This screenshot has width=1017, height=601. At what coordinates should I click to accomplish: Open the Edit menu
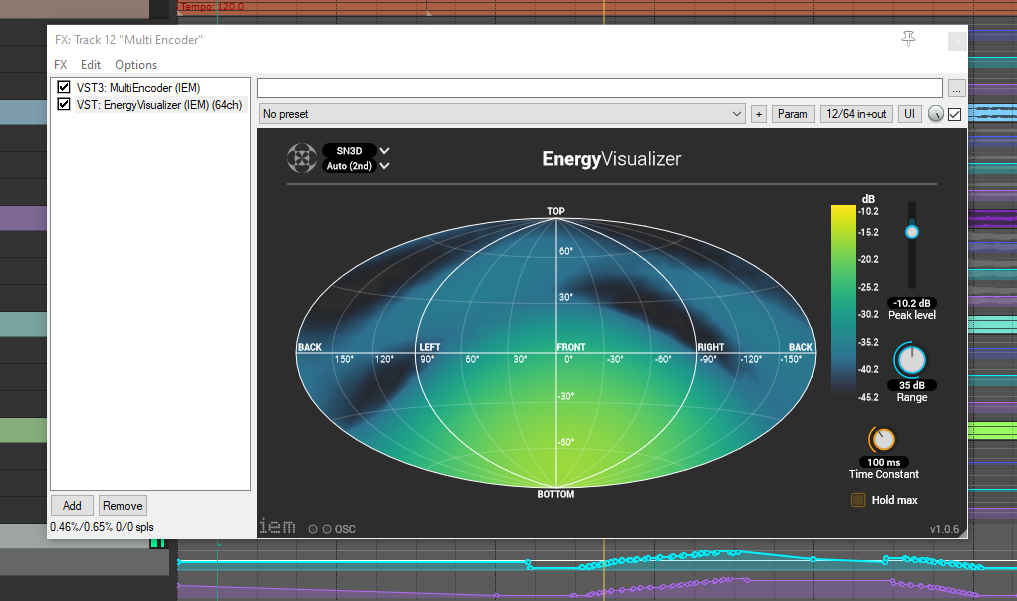tap(91, 65)
